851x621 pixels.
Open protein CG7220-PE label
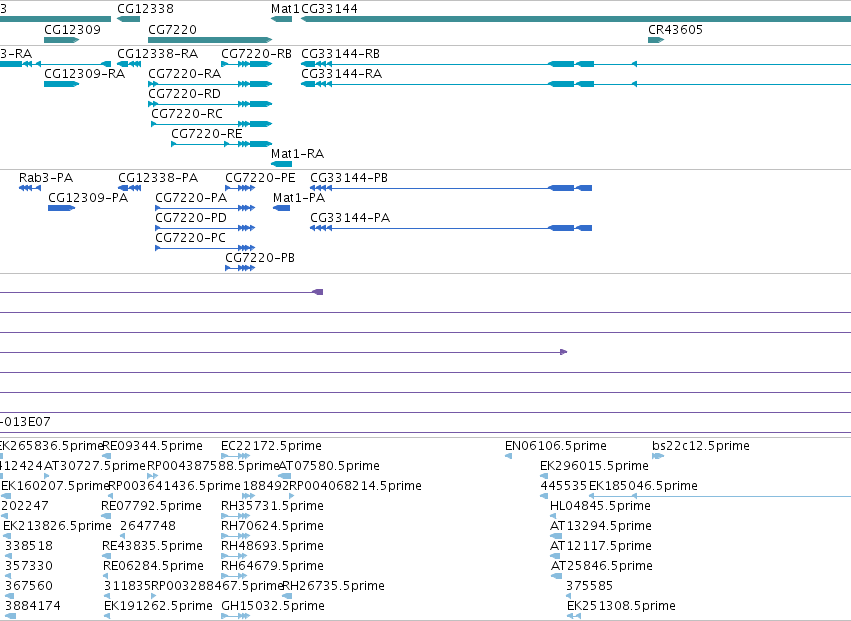click(260, 178)
